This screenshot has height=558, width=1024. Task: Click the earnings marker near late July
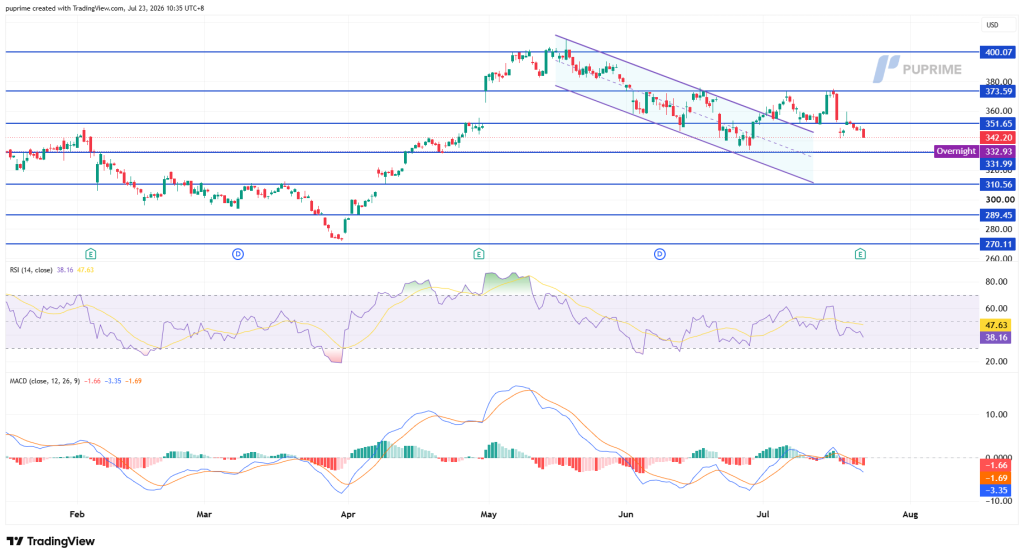(860, 254)
